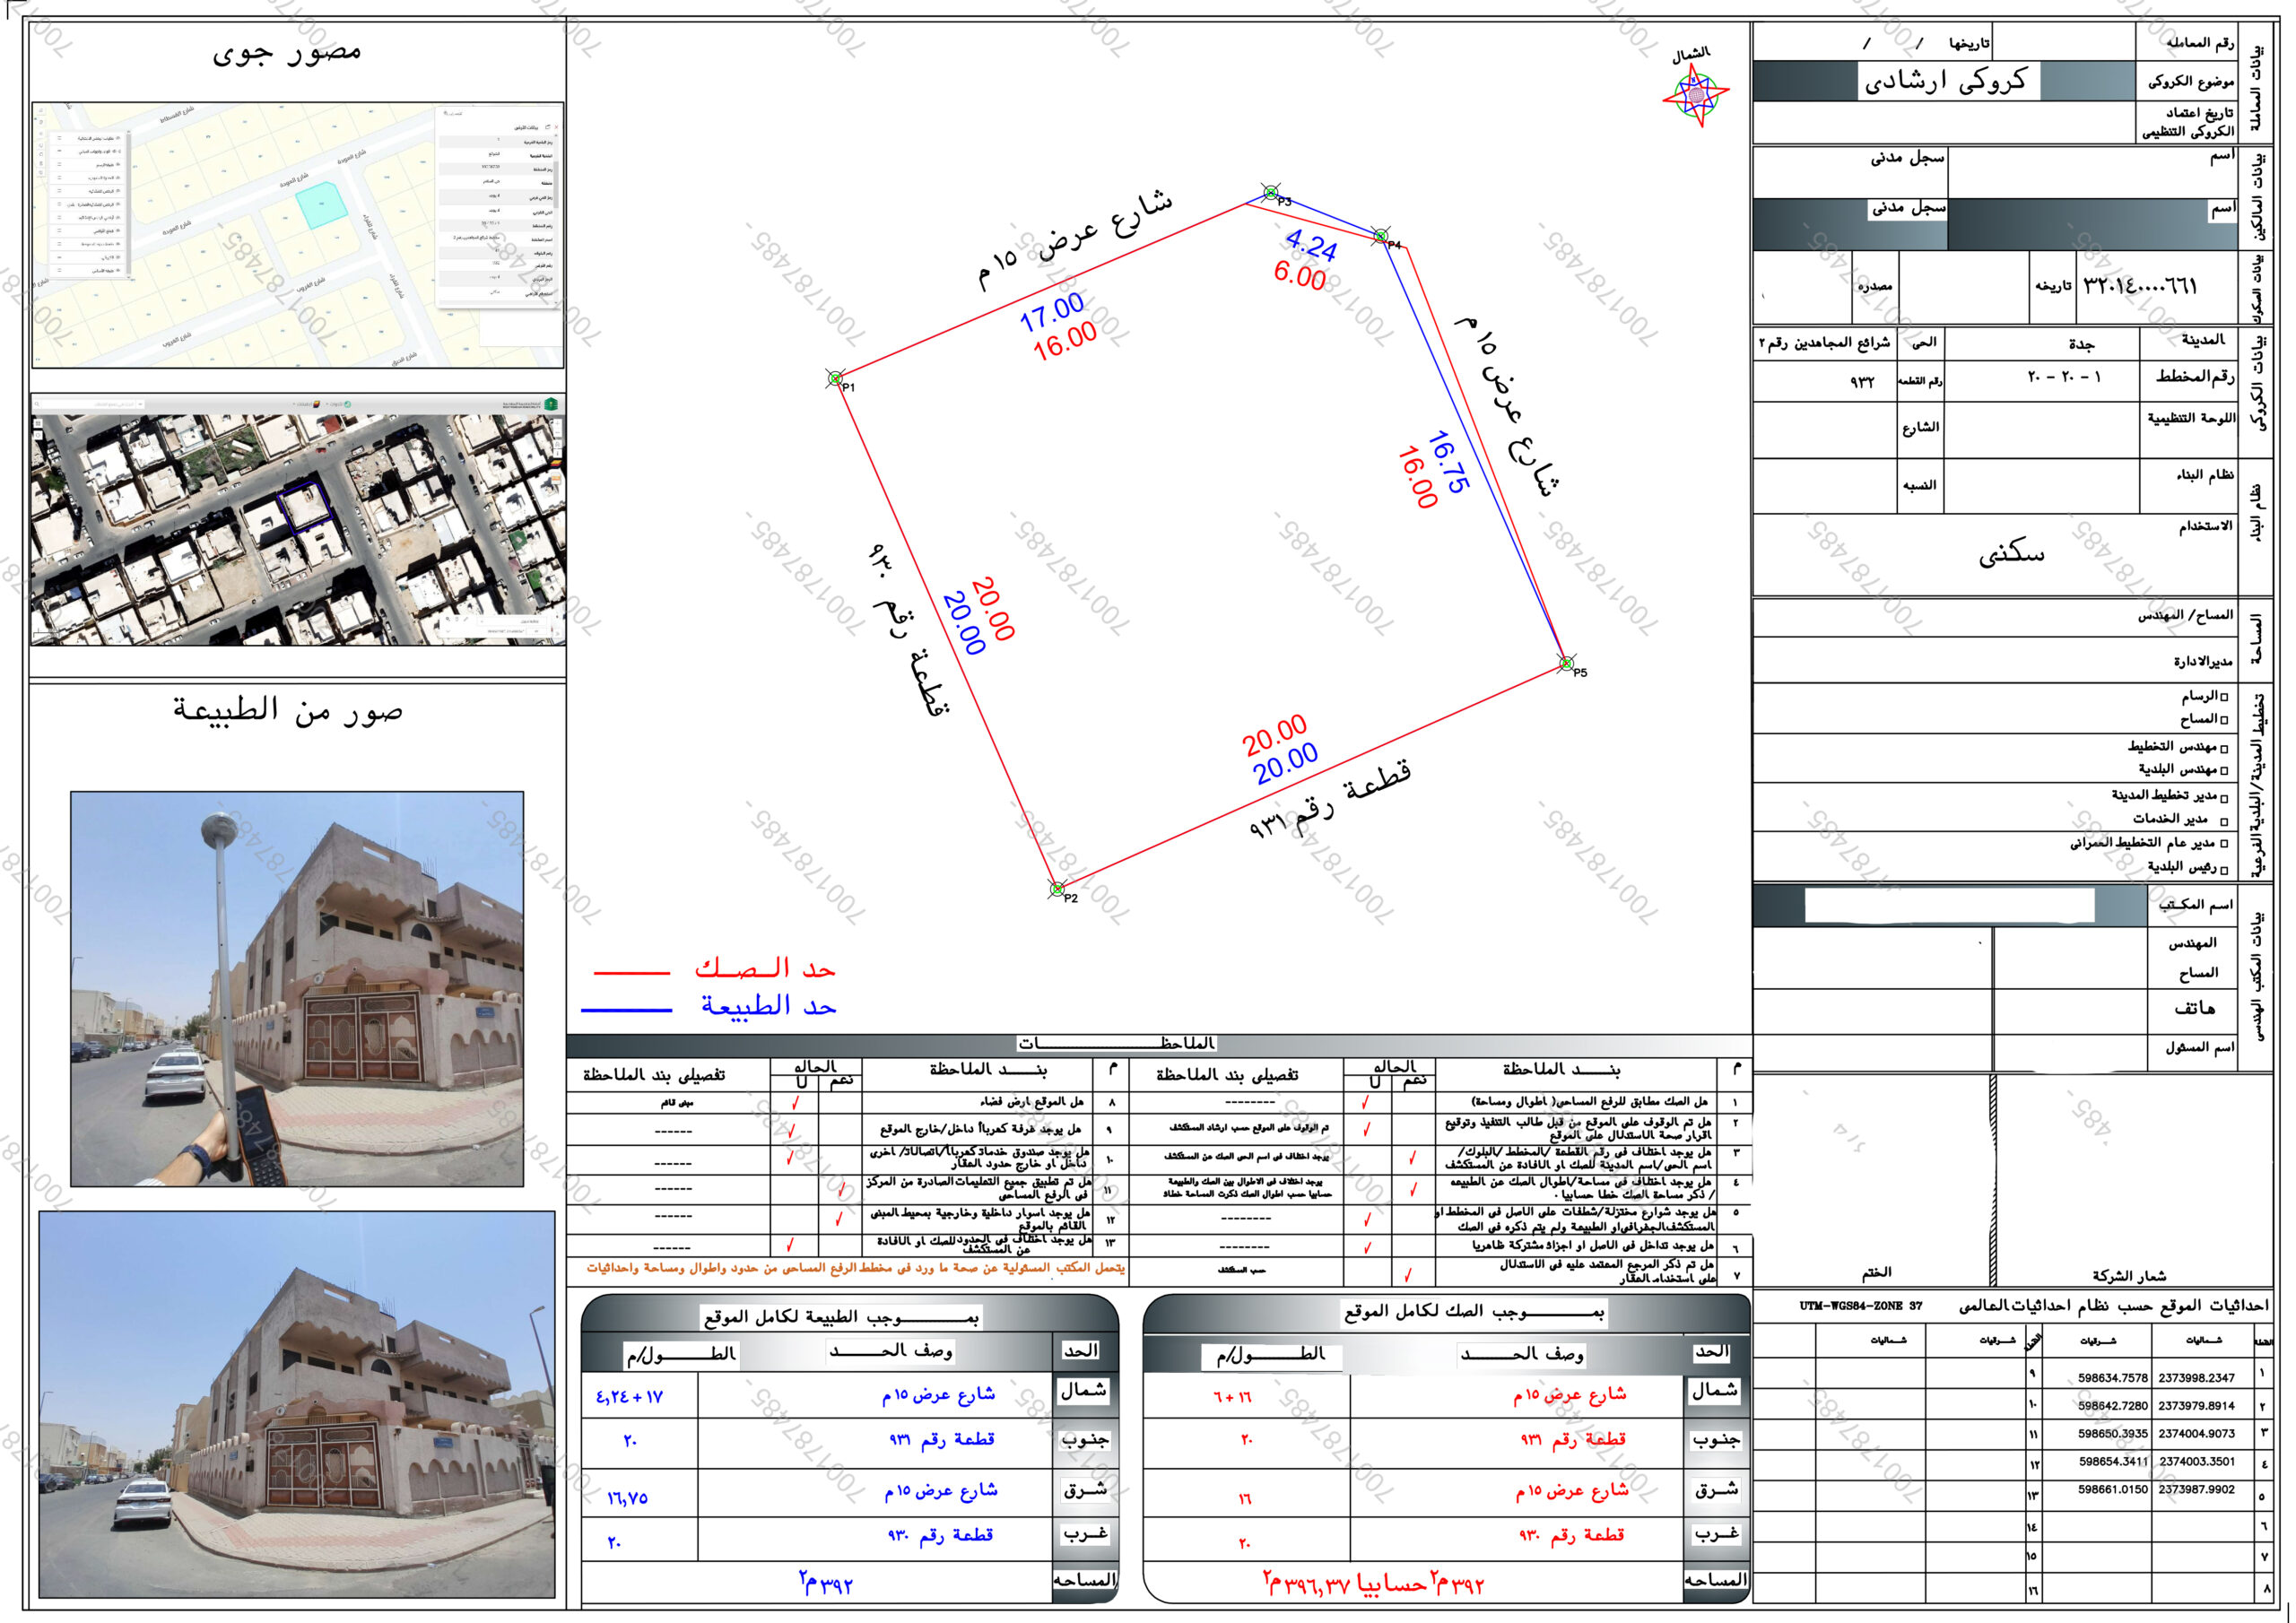
Task: Check the مهندس التخطيط box
Action: [x=2224, y=748]
